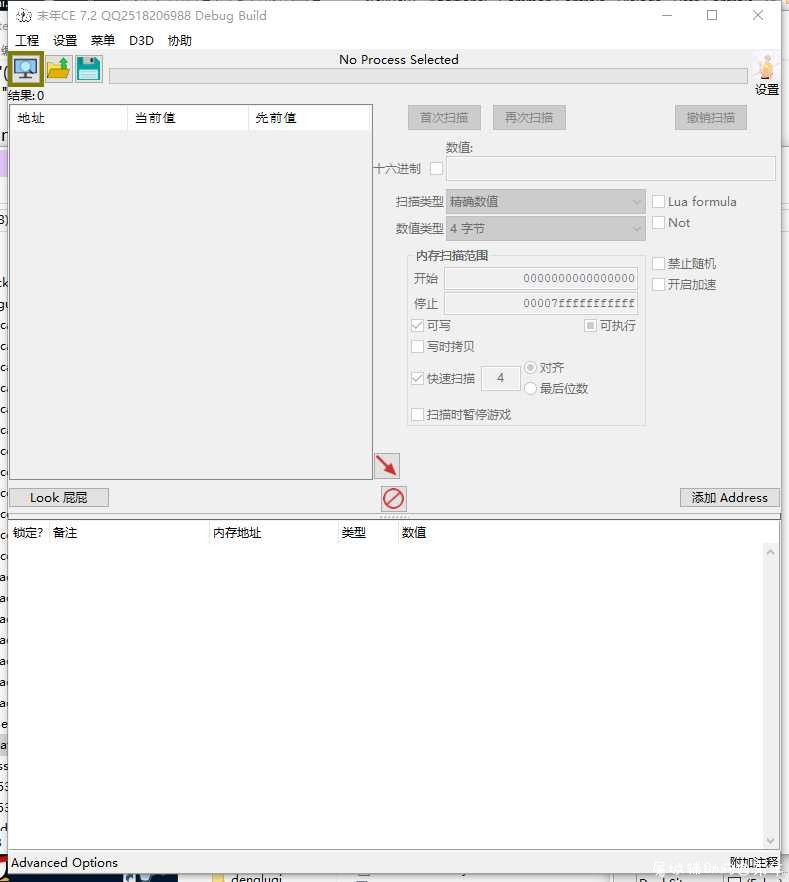This screenshot has height=882, width=789.
Task: Click the fast scan alignment value field
Action: 501,378
